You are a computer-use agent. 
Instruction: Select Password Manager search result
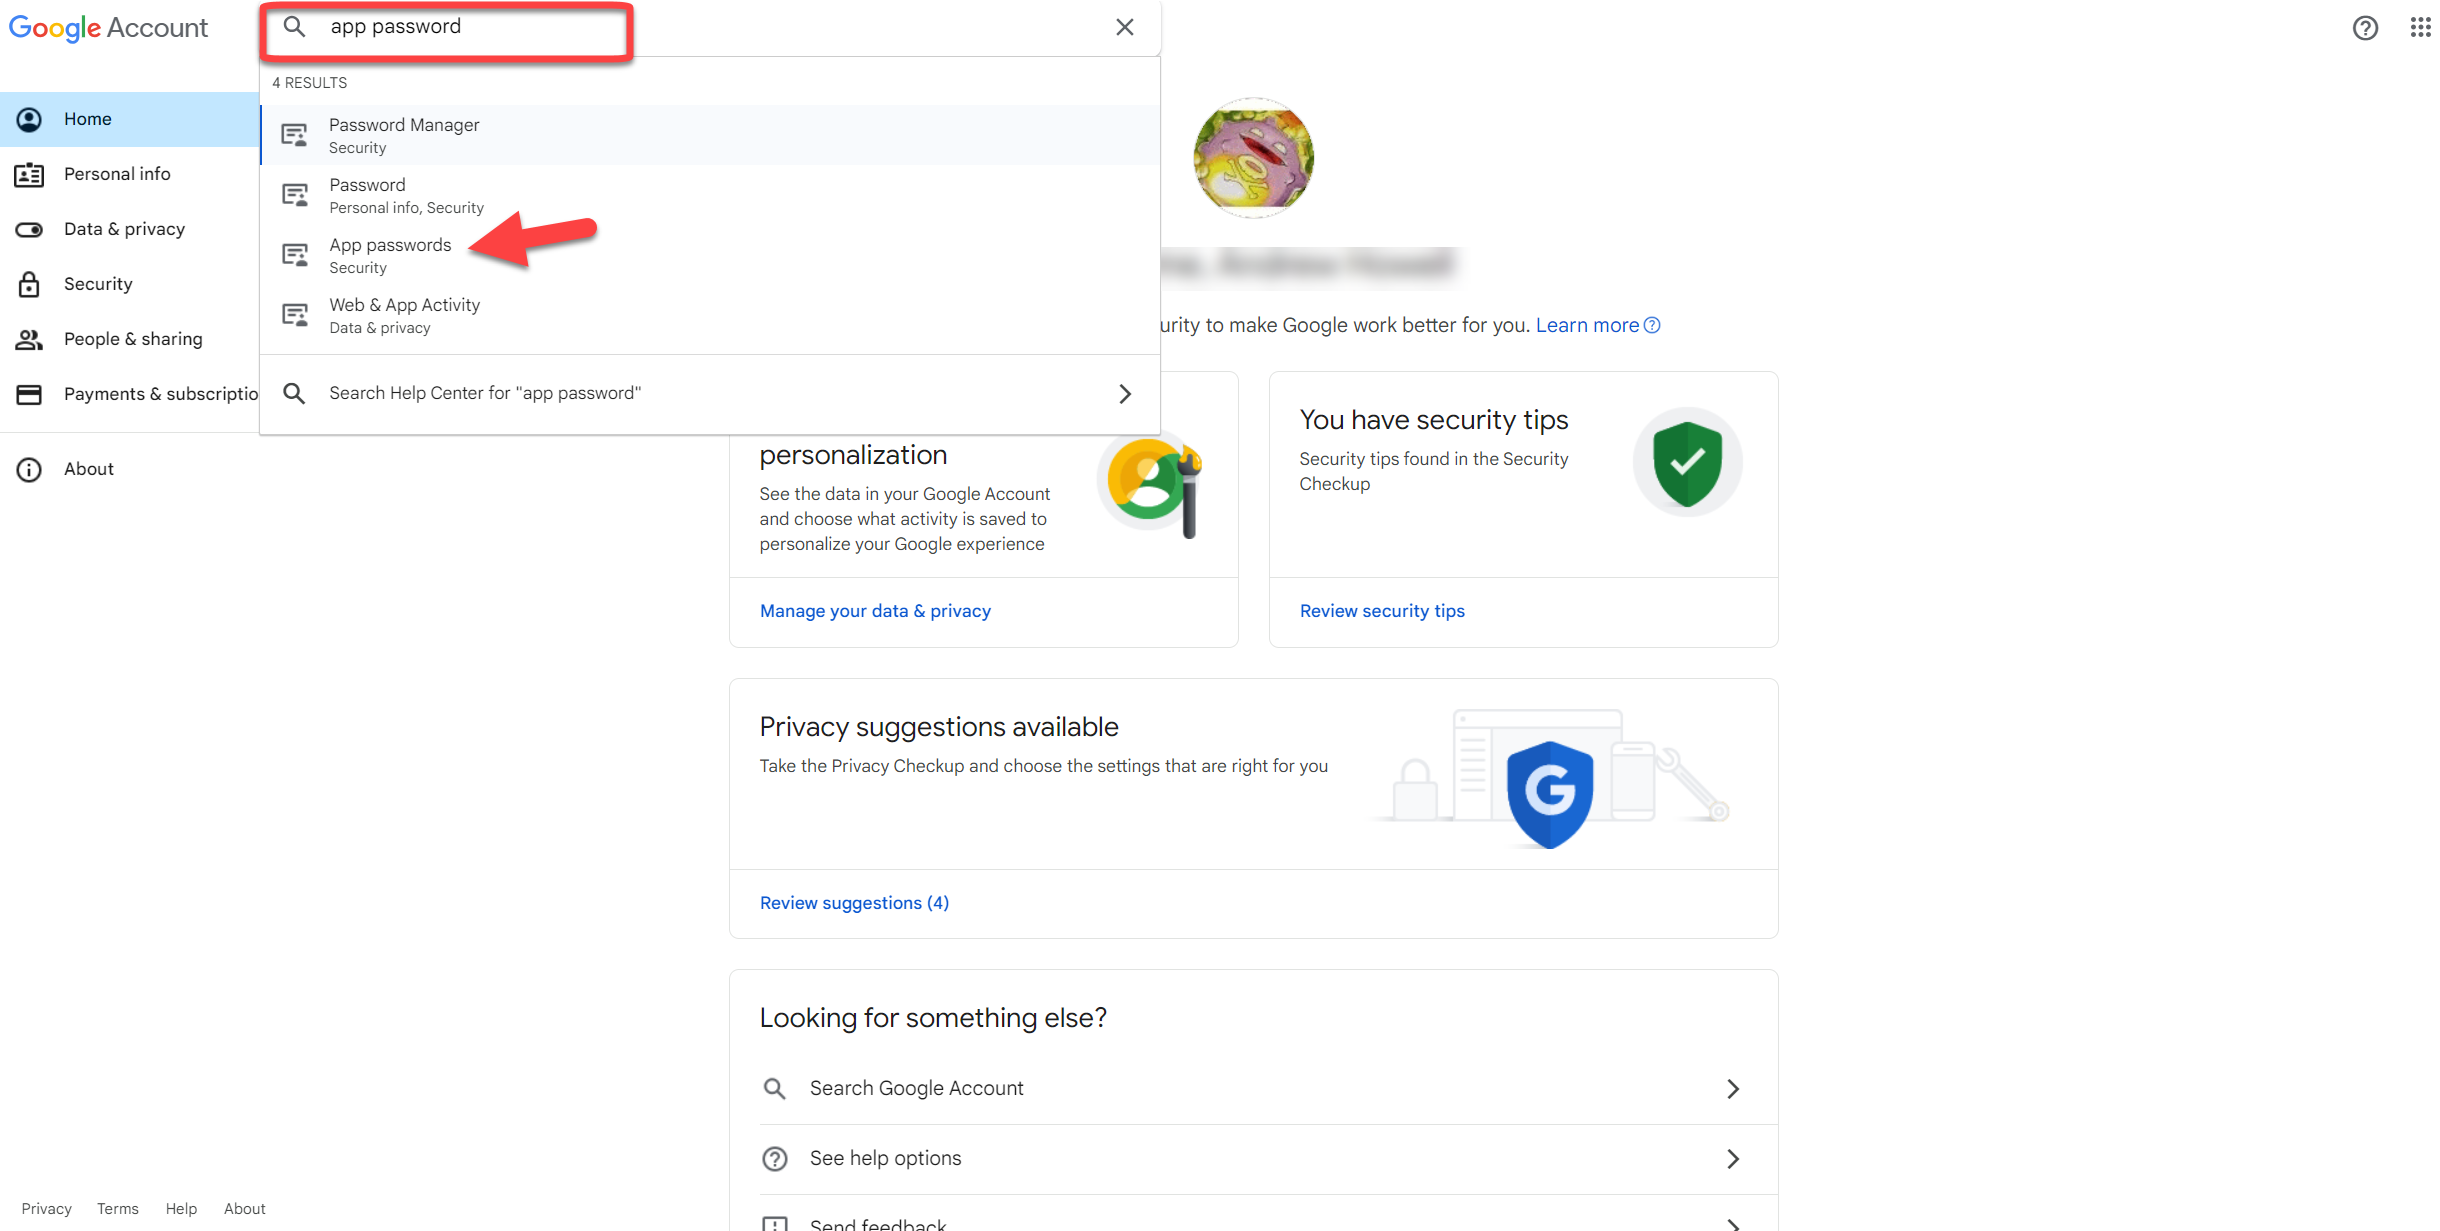(404, 135)
